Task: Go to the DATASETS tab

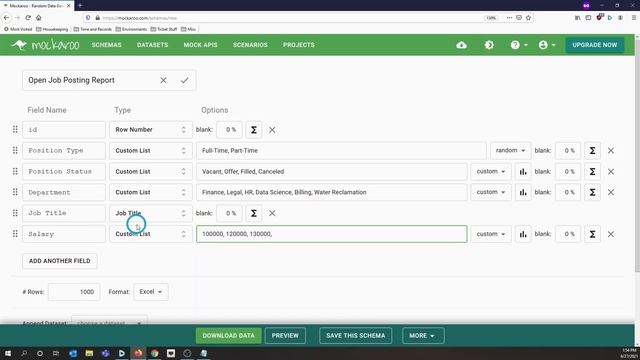Action: [152, 45]
